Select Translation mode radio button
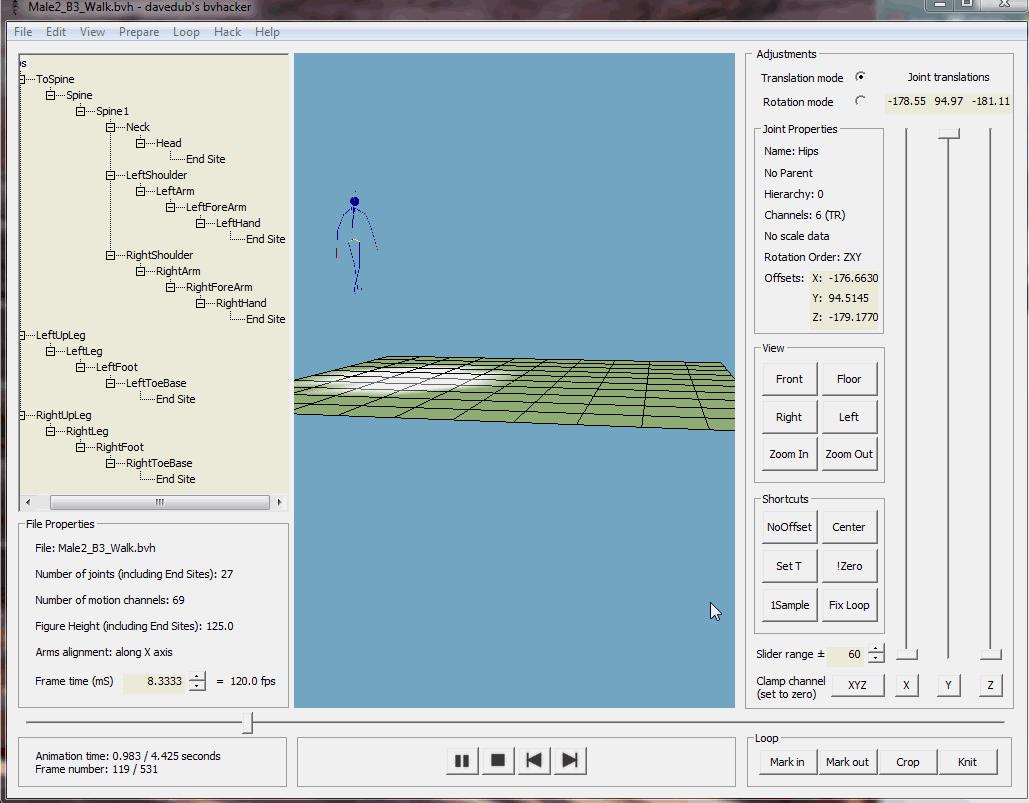 pyautogui.click(x=860, y=77)
